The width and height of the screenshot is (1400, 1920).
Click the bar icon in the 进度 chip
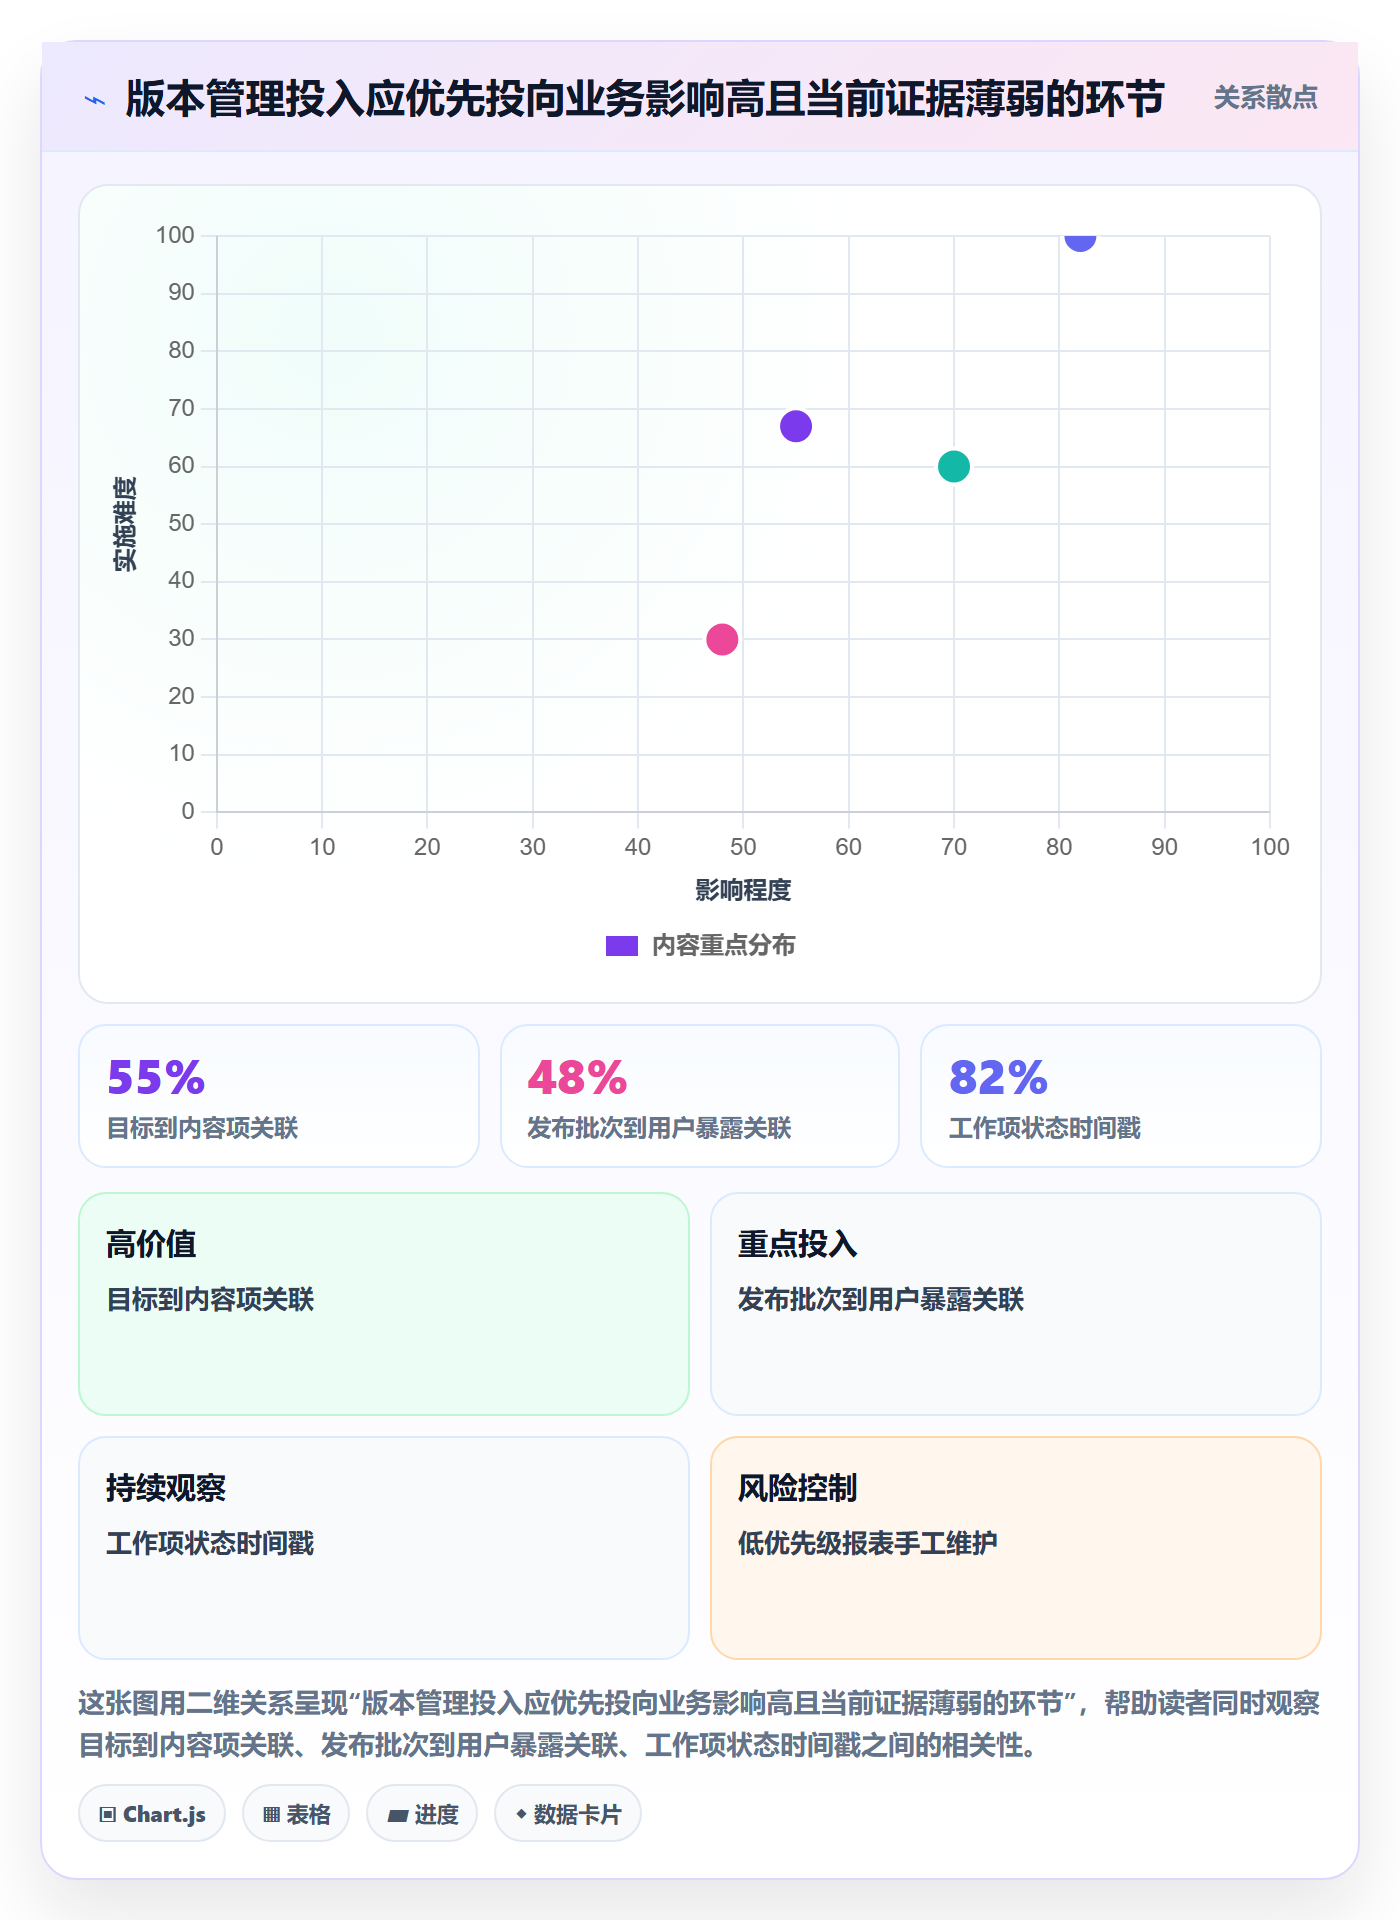click(397, 1815)
